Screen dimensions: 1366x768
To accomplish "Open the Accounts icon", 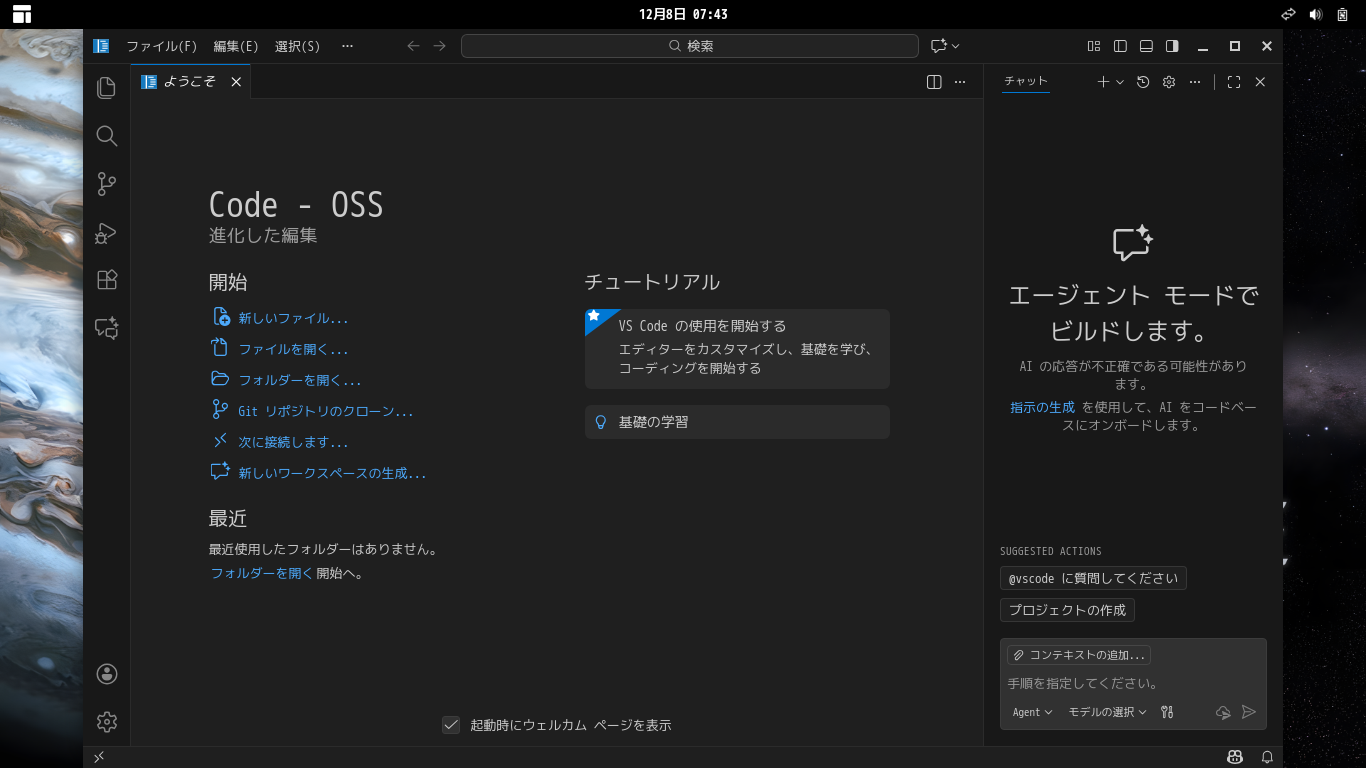I will (106, 674).
